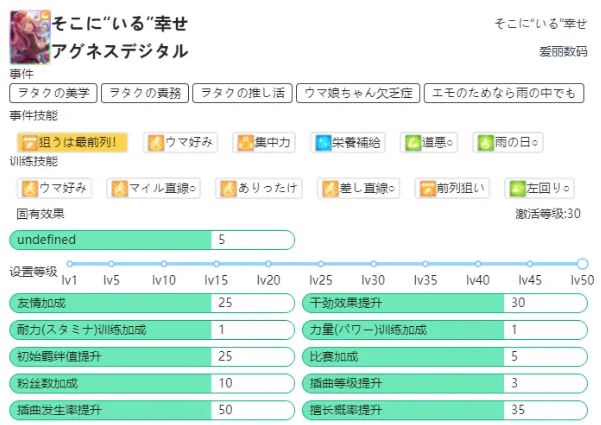Click the slider handle at lv50
The image size is (601, 425).
[582, 264]
